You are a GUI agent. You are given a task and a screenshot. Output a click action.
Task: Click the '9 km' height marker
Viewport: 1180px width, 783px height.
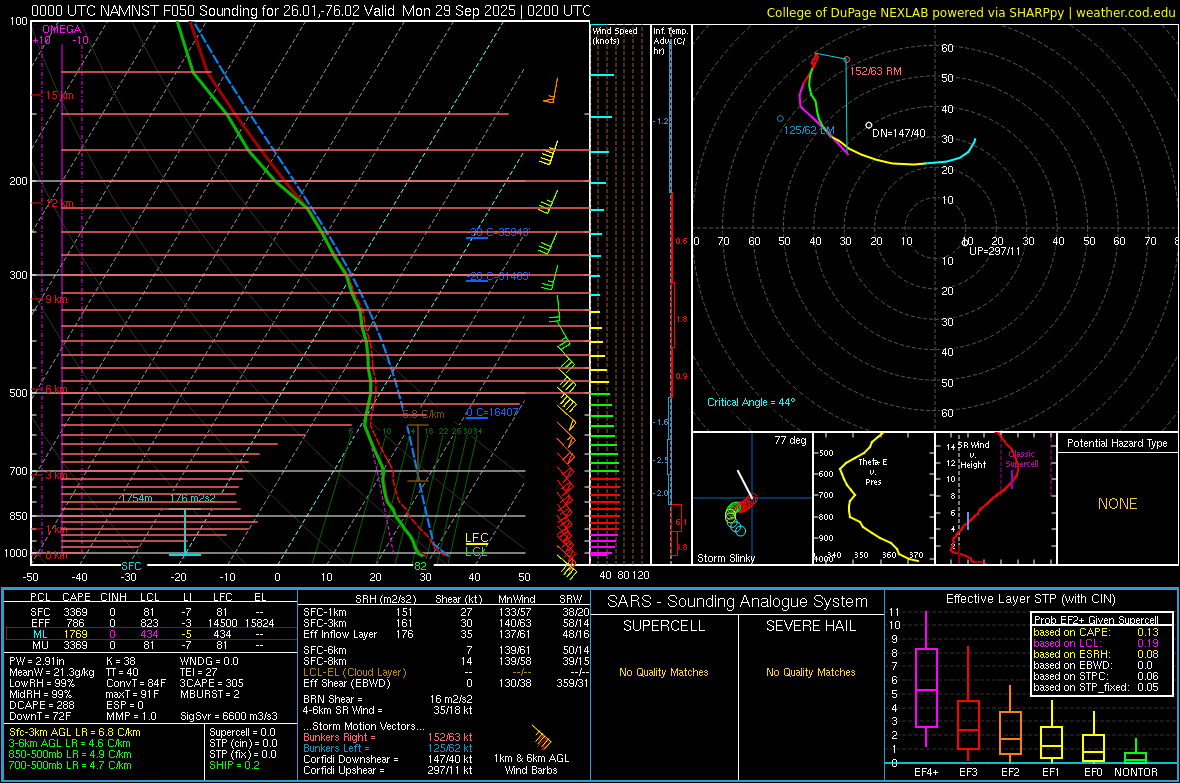coord(56,299)
